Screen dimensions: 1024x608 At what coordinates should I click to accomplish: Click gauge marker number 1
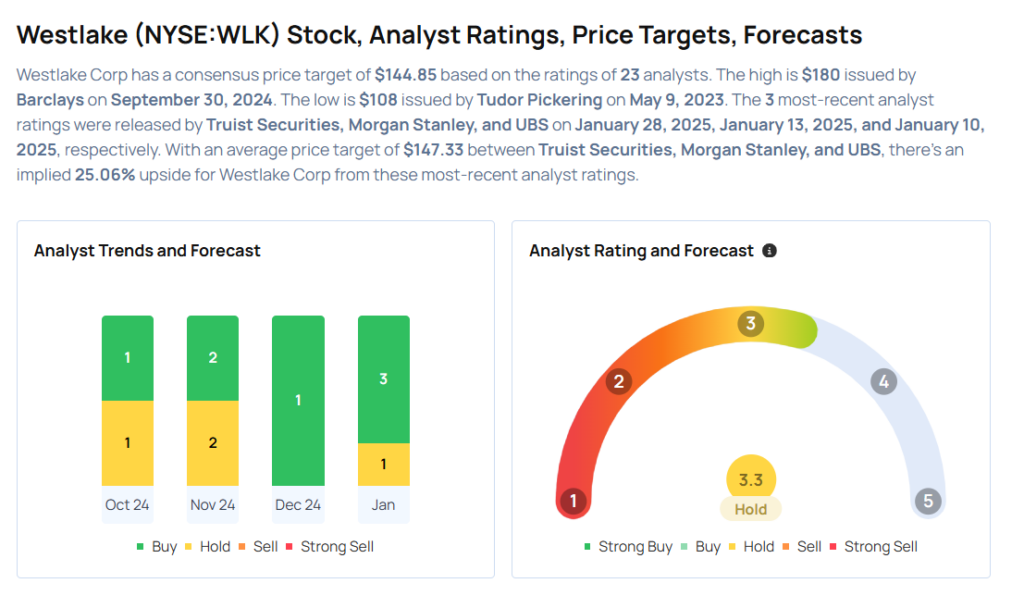[x=573, y=501]
